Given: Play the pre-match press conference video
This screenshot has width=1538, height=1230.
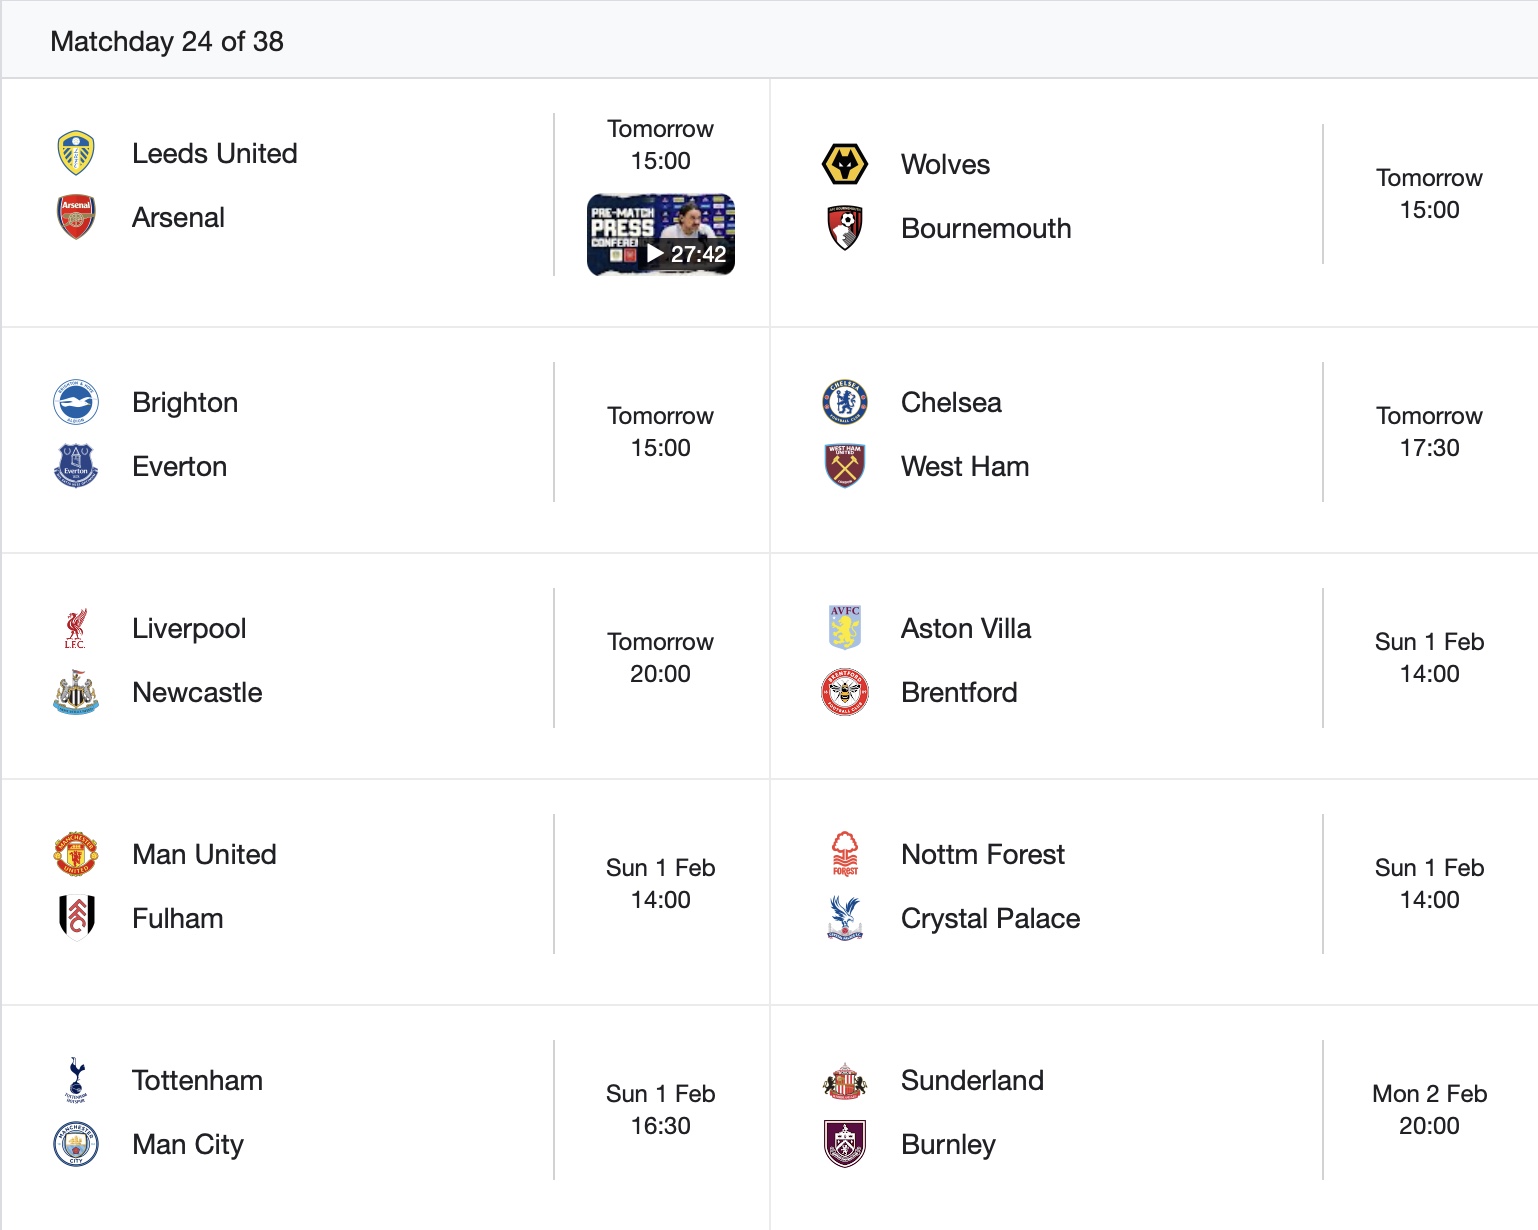Looking at the screenshot, I should pyautogui.click(x=661, y=235).
